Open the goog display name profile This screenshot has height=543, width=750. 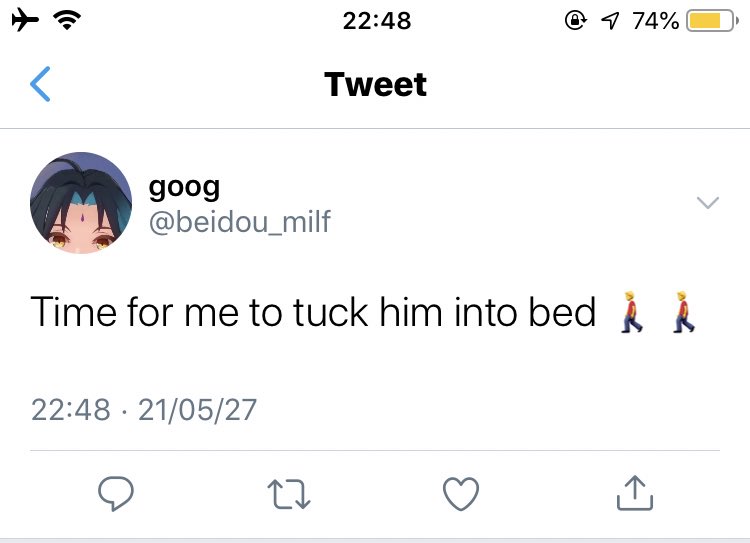click(184, 187)
